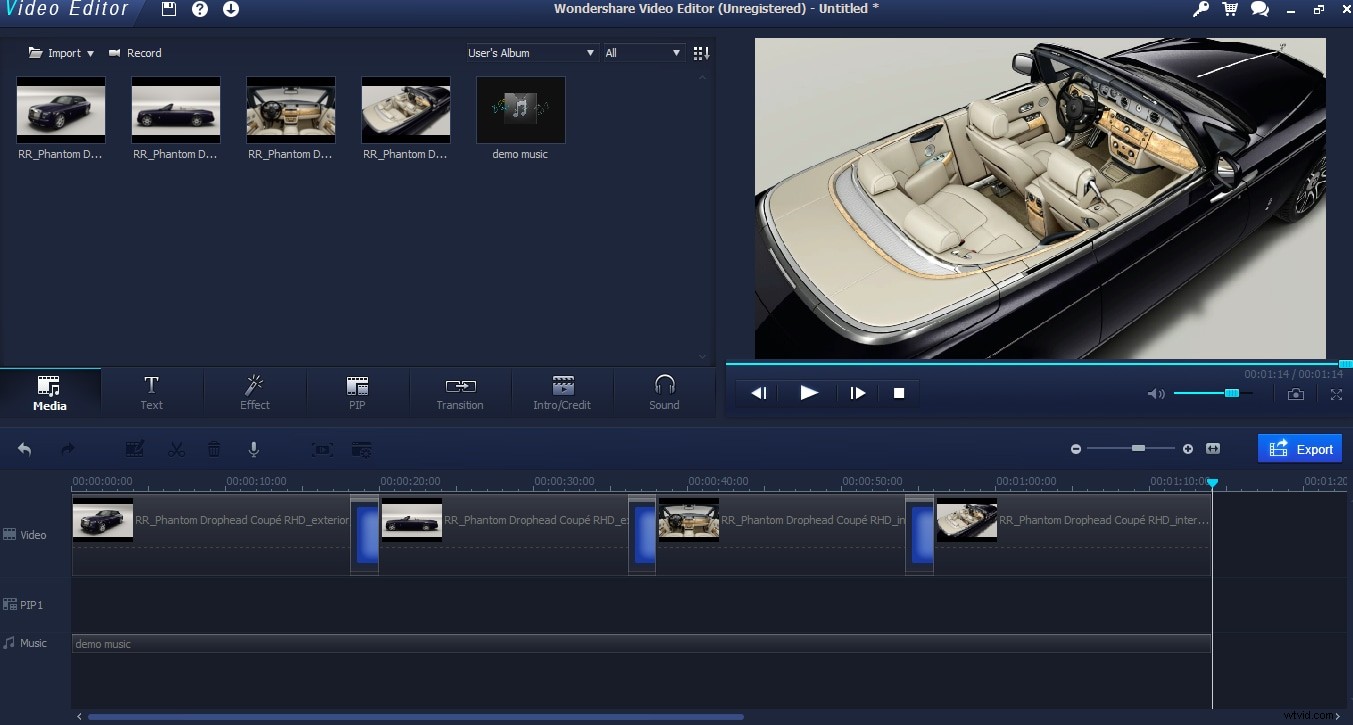
Task: Toggle the thumbnail grid view in media library
Action: pyautogui.click(x=700, y=52)
